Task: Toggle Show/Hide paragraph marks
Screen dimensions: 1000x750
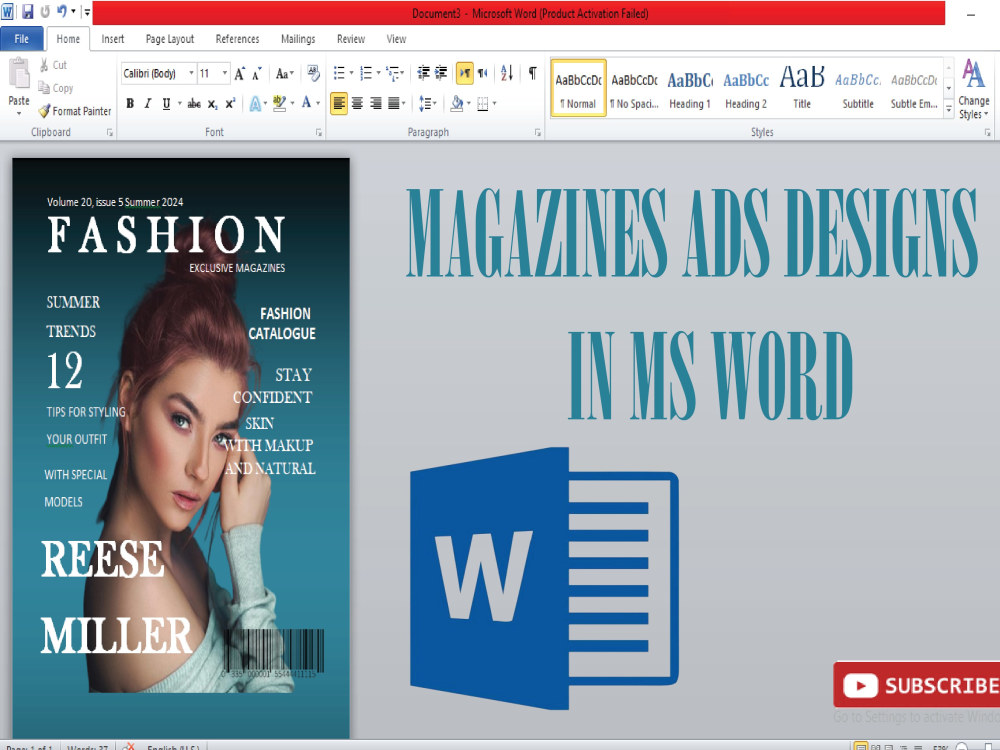Action: 533,73
